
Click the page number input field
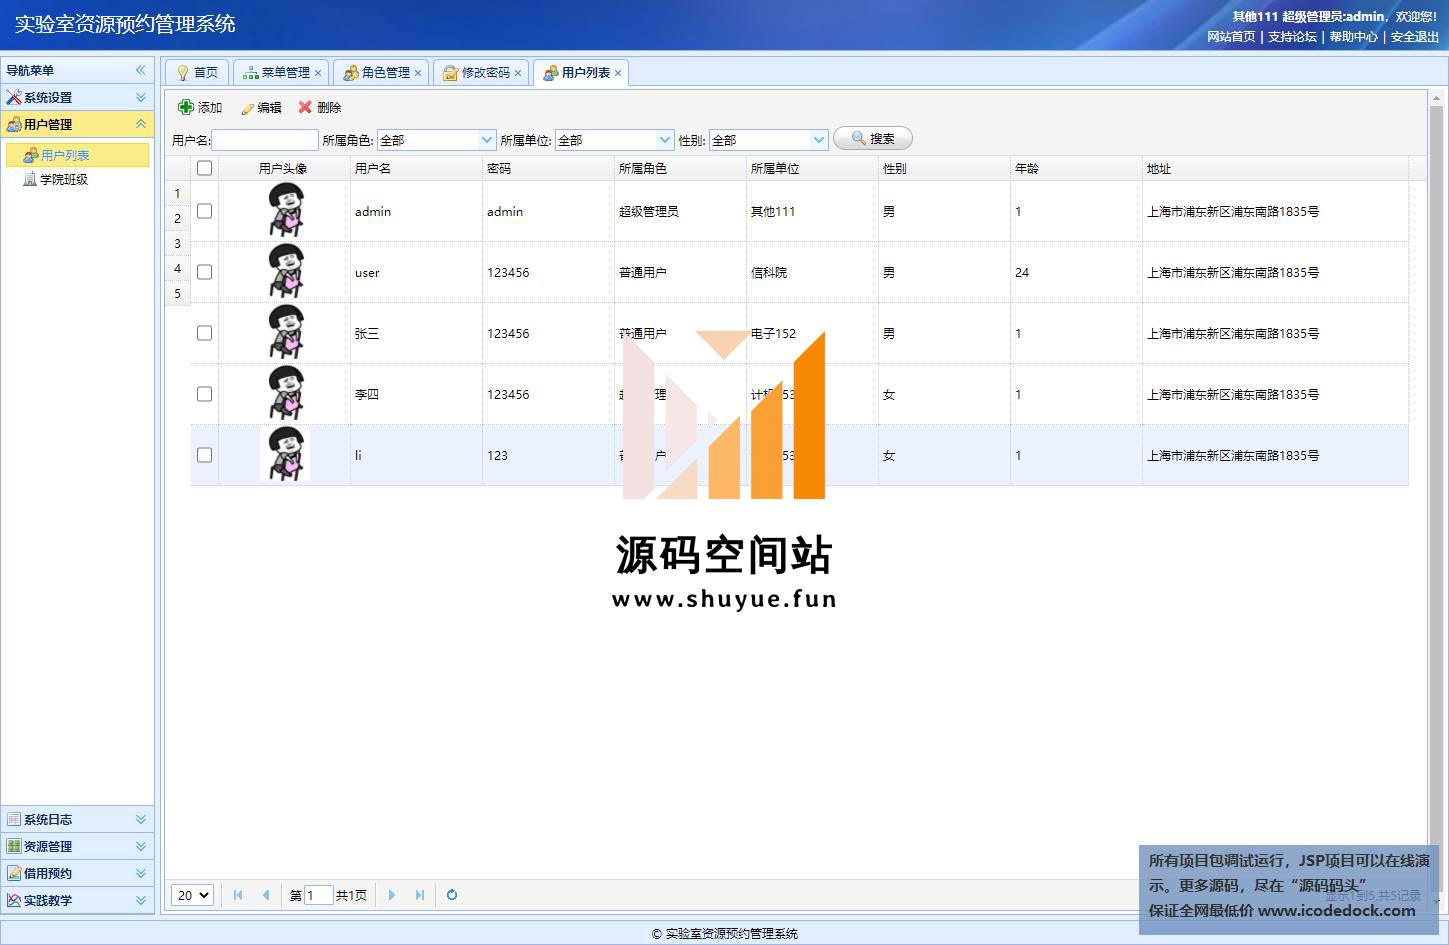click(318, 895)
